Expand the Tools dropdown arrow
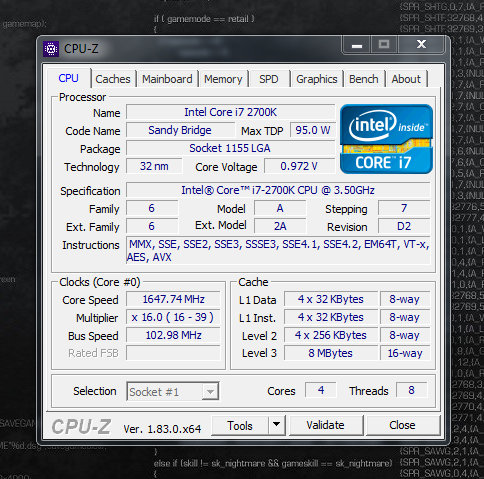This screenshot has width=484, height=479. (277, 425)
